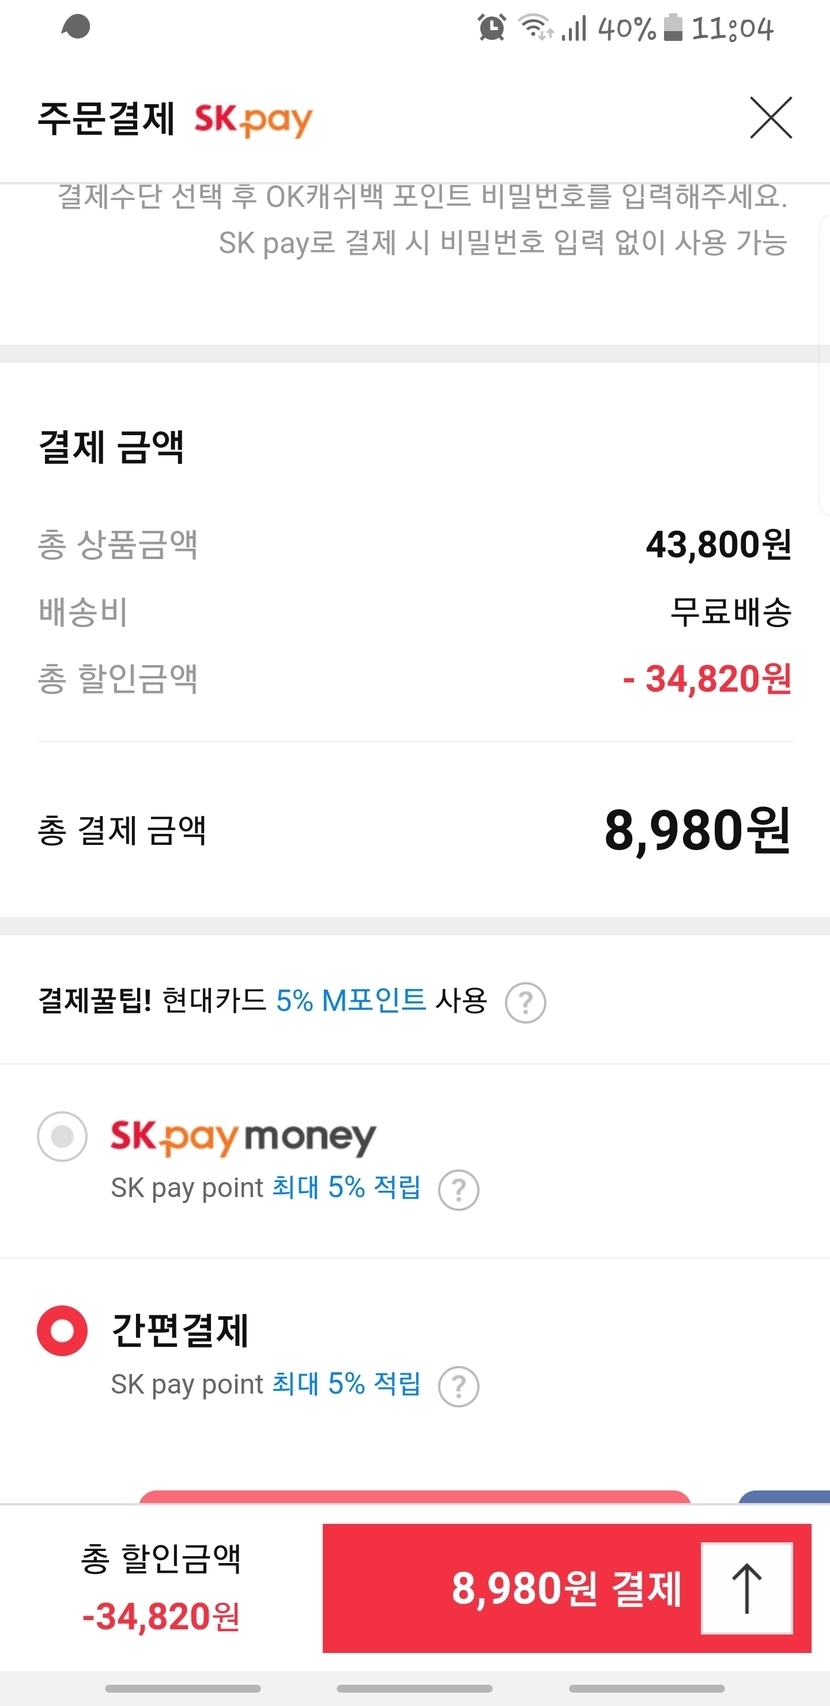Tap 최대 5% 적립 under 간편결제
This screenshot has height=1706, width=830.
click(346, 1384)
